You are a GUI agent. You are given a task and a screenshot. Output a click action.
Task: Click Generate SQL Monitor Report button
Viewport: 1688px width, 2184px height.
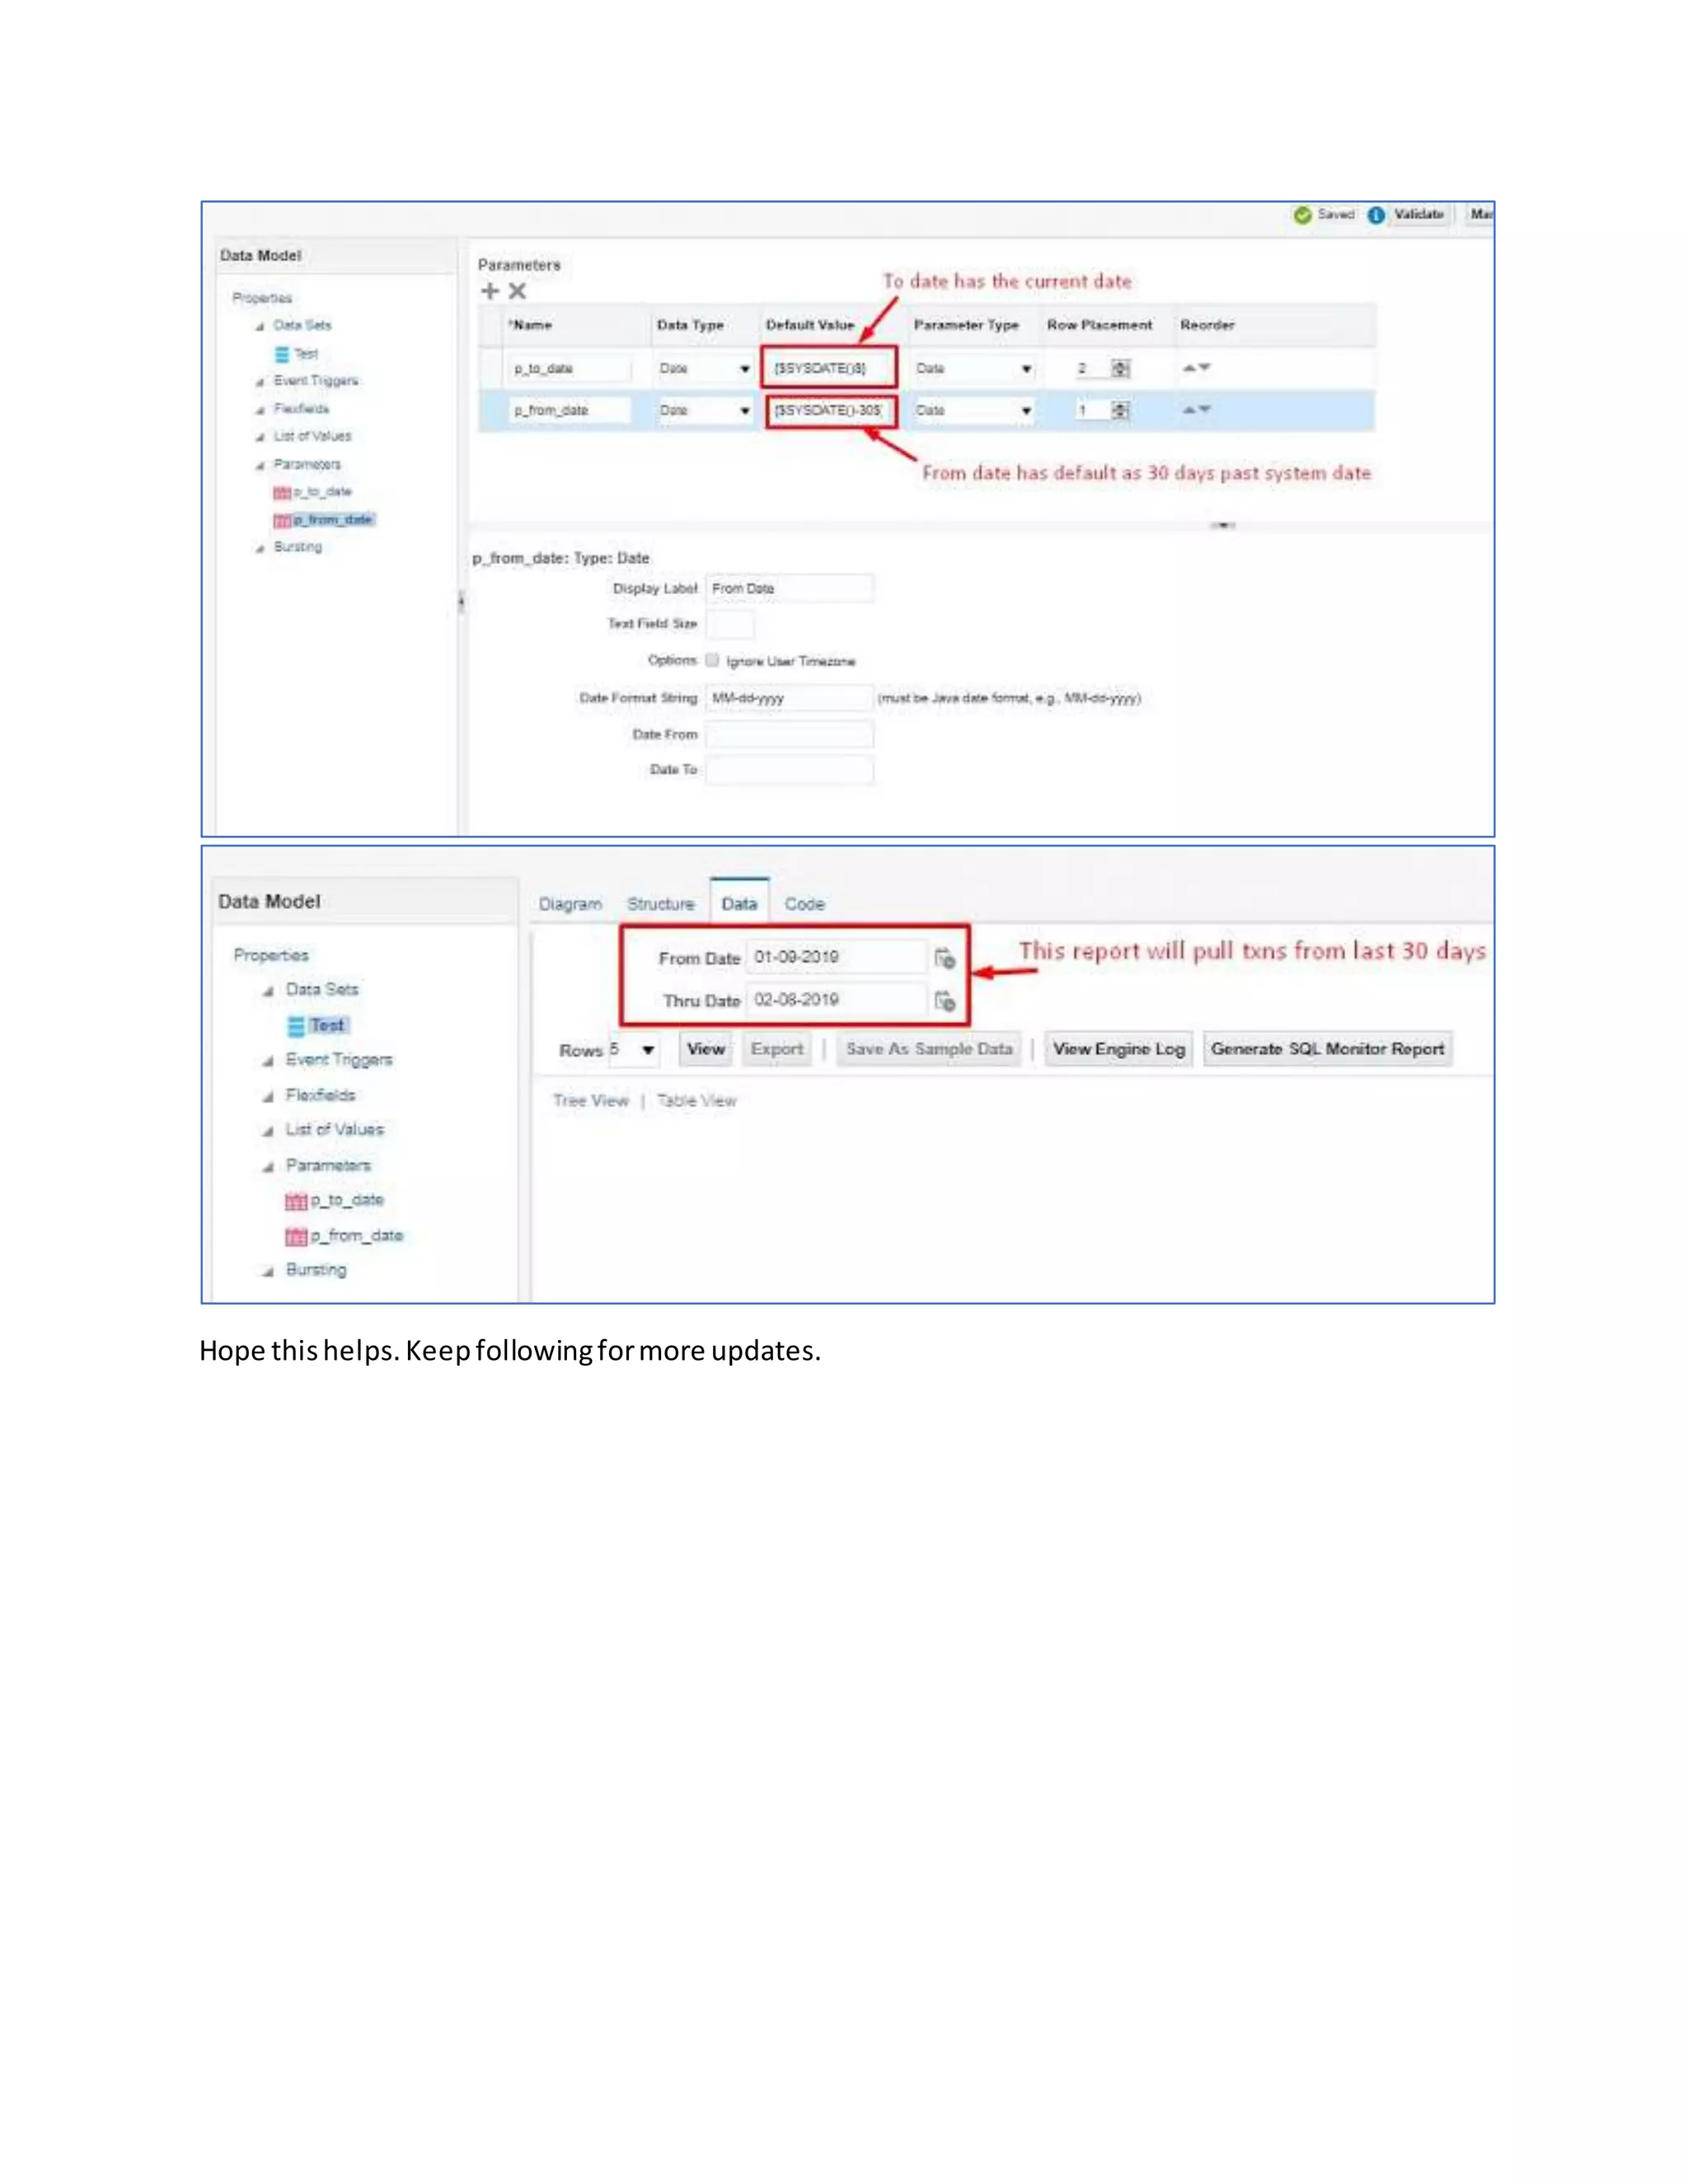(1327, 1049)
